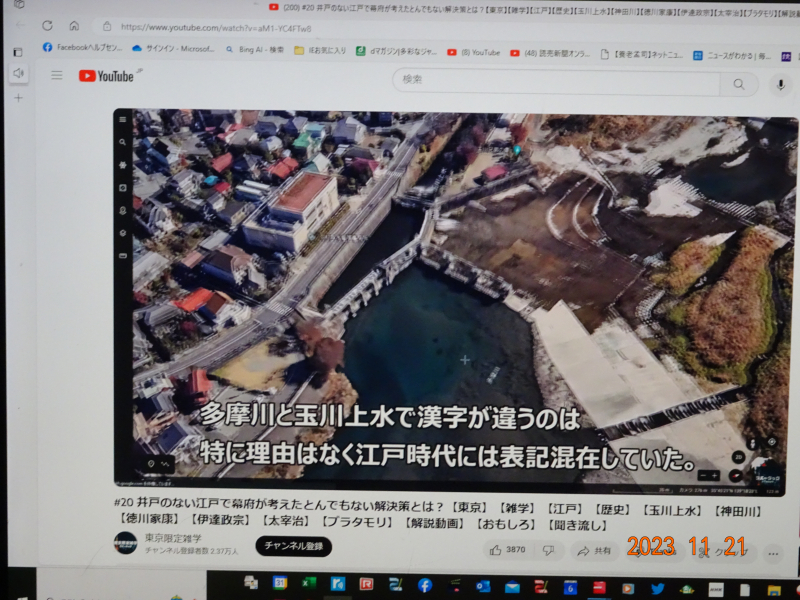Image resolution: width=800 pixels, height=600 pixels.
Task: Open Outlook from the taskbar
Action: point(483,586)
